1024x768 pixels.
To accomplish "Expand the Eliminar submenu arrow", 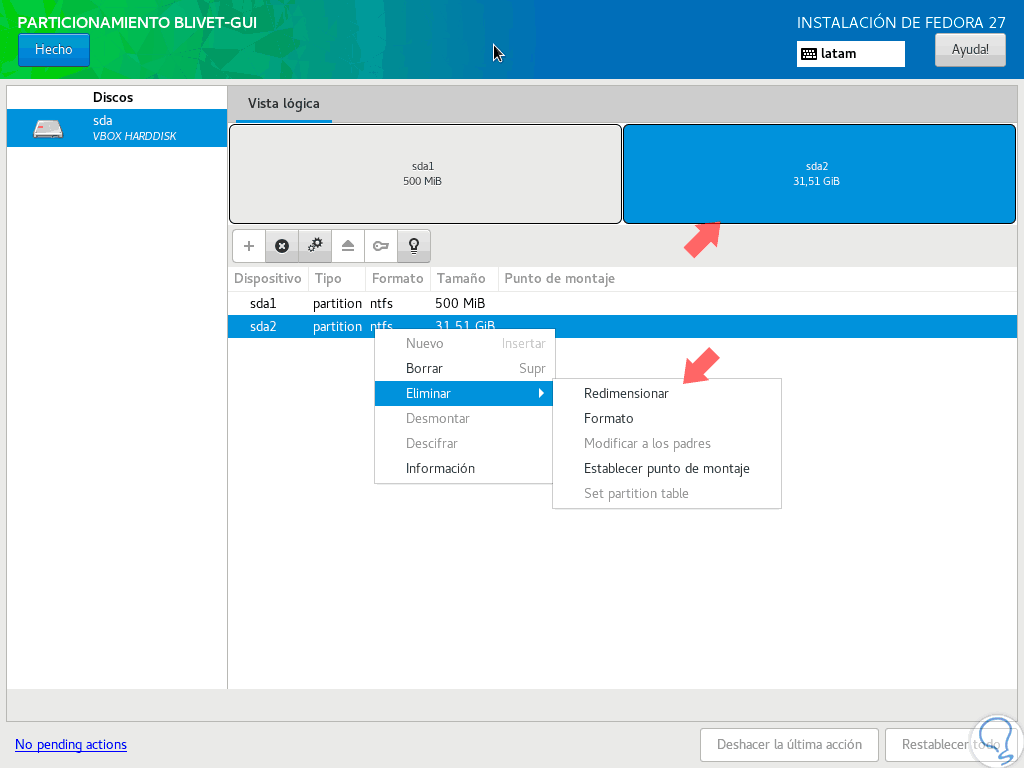I will pos(541,393).
